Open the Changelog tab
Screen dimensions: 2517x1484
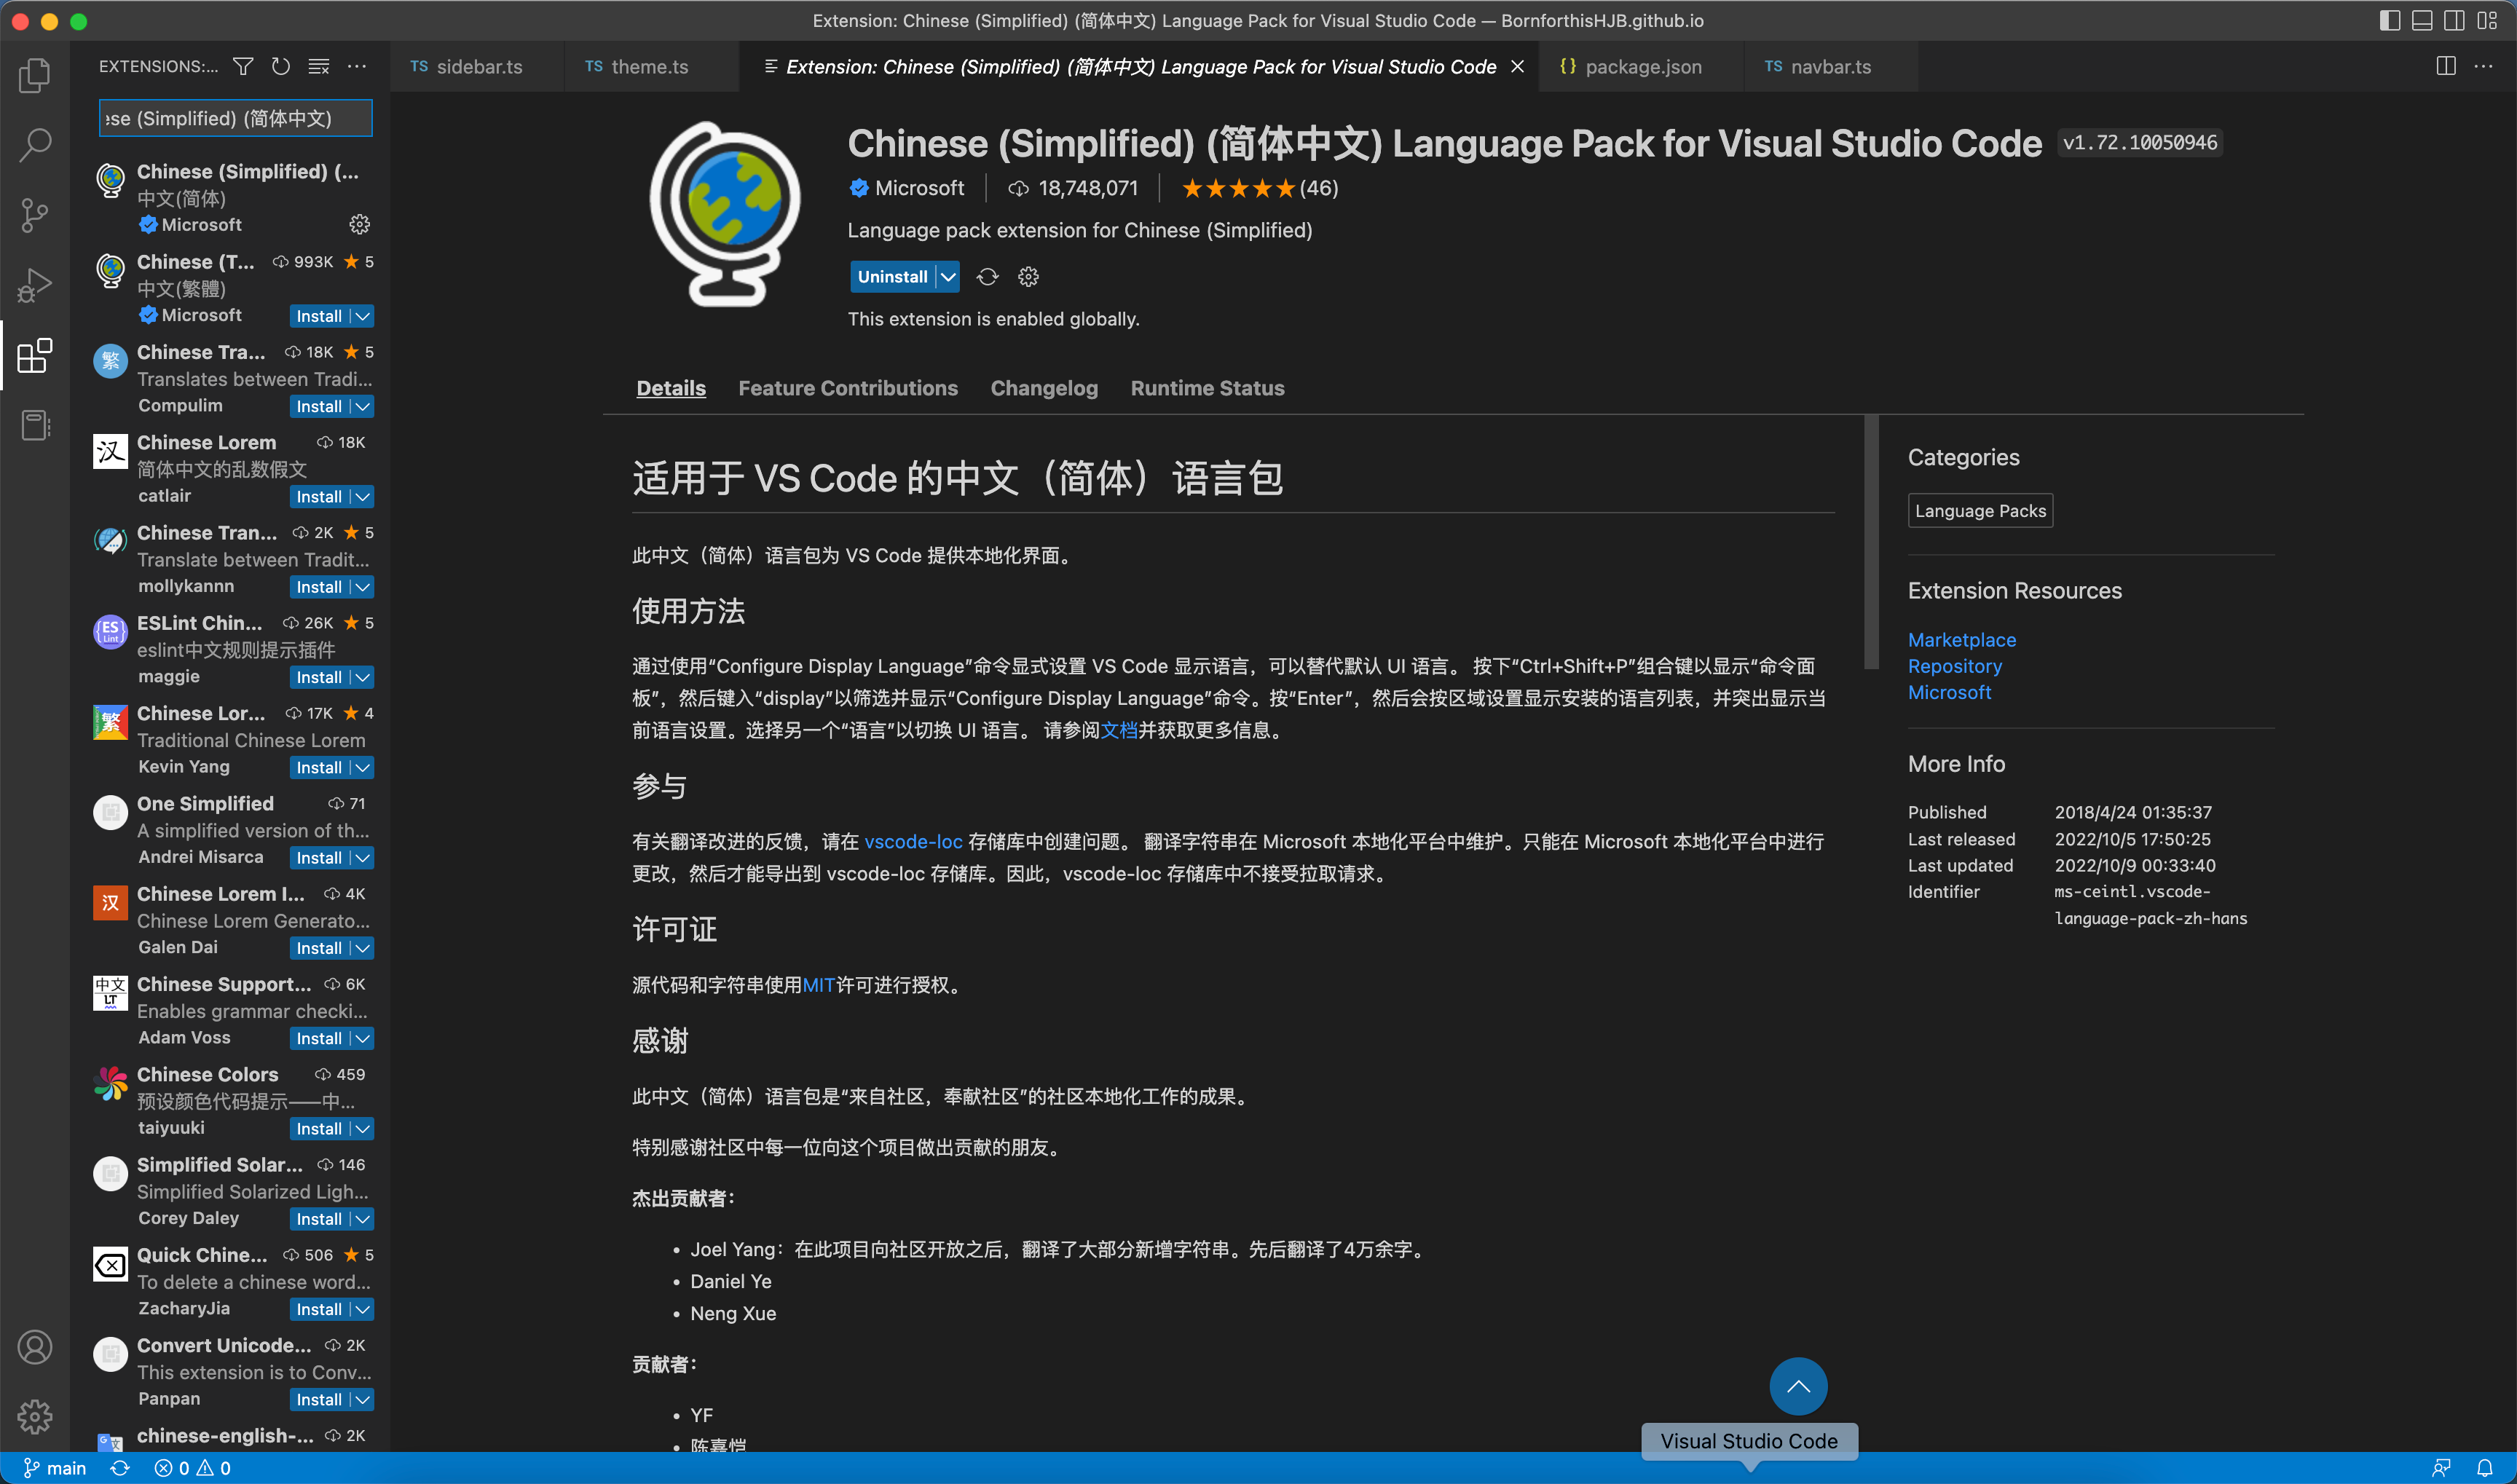[x=1043, y=388]
